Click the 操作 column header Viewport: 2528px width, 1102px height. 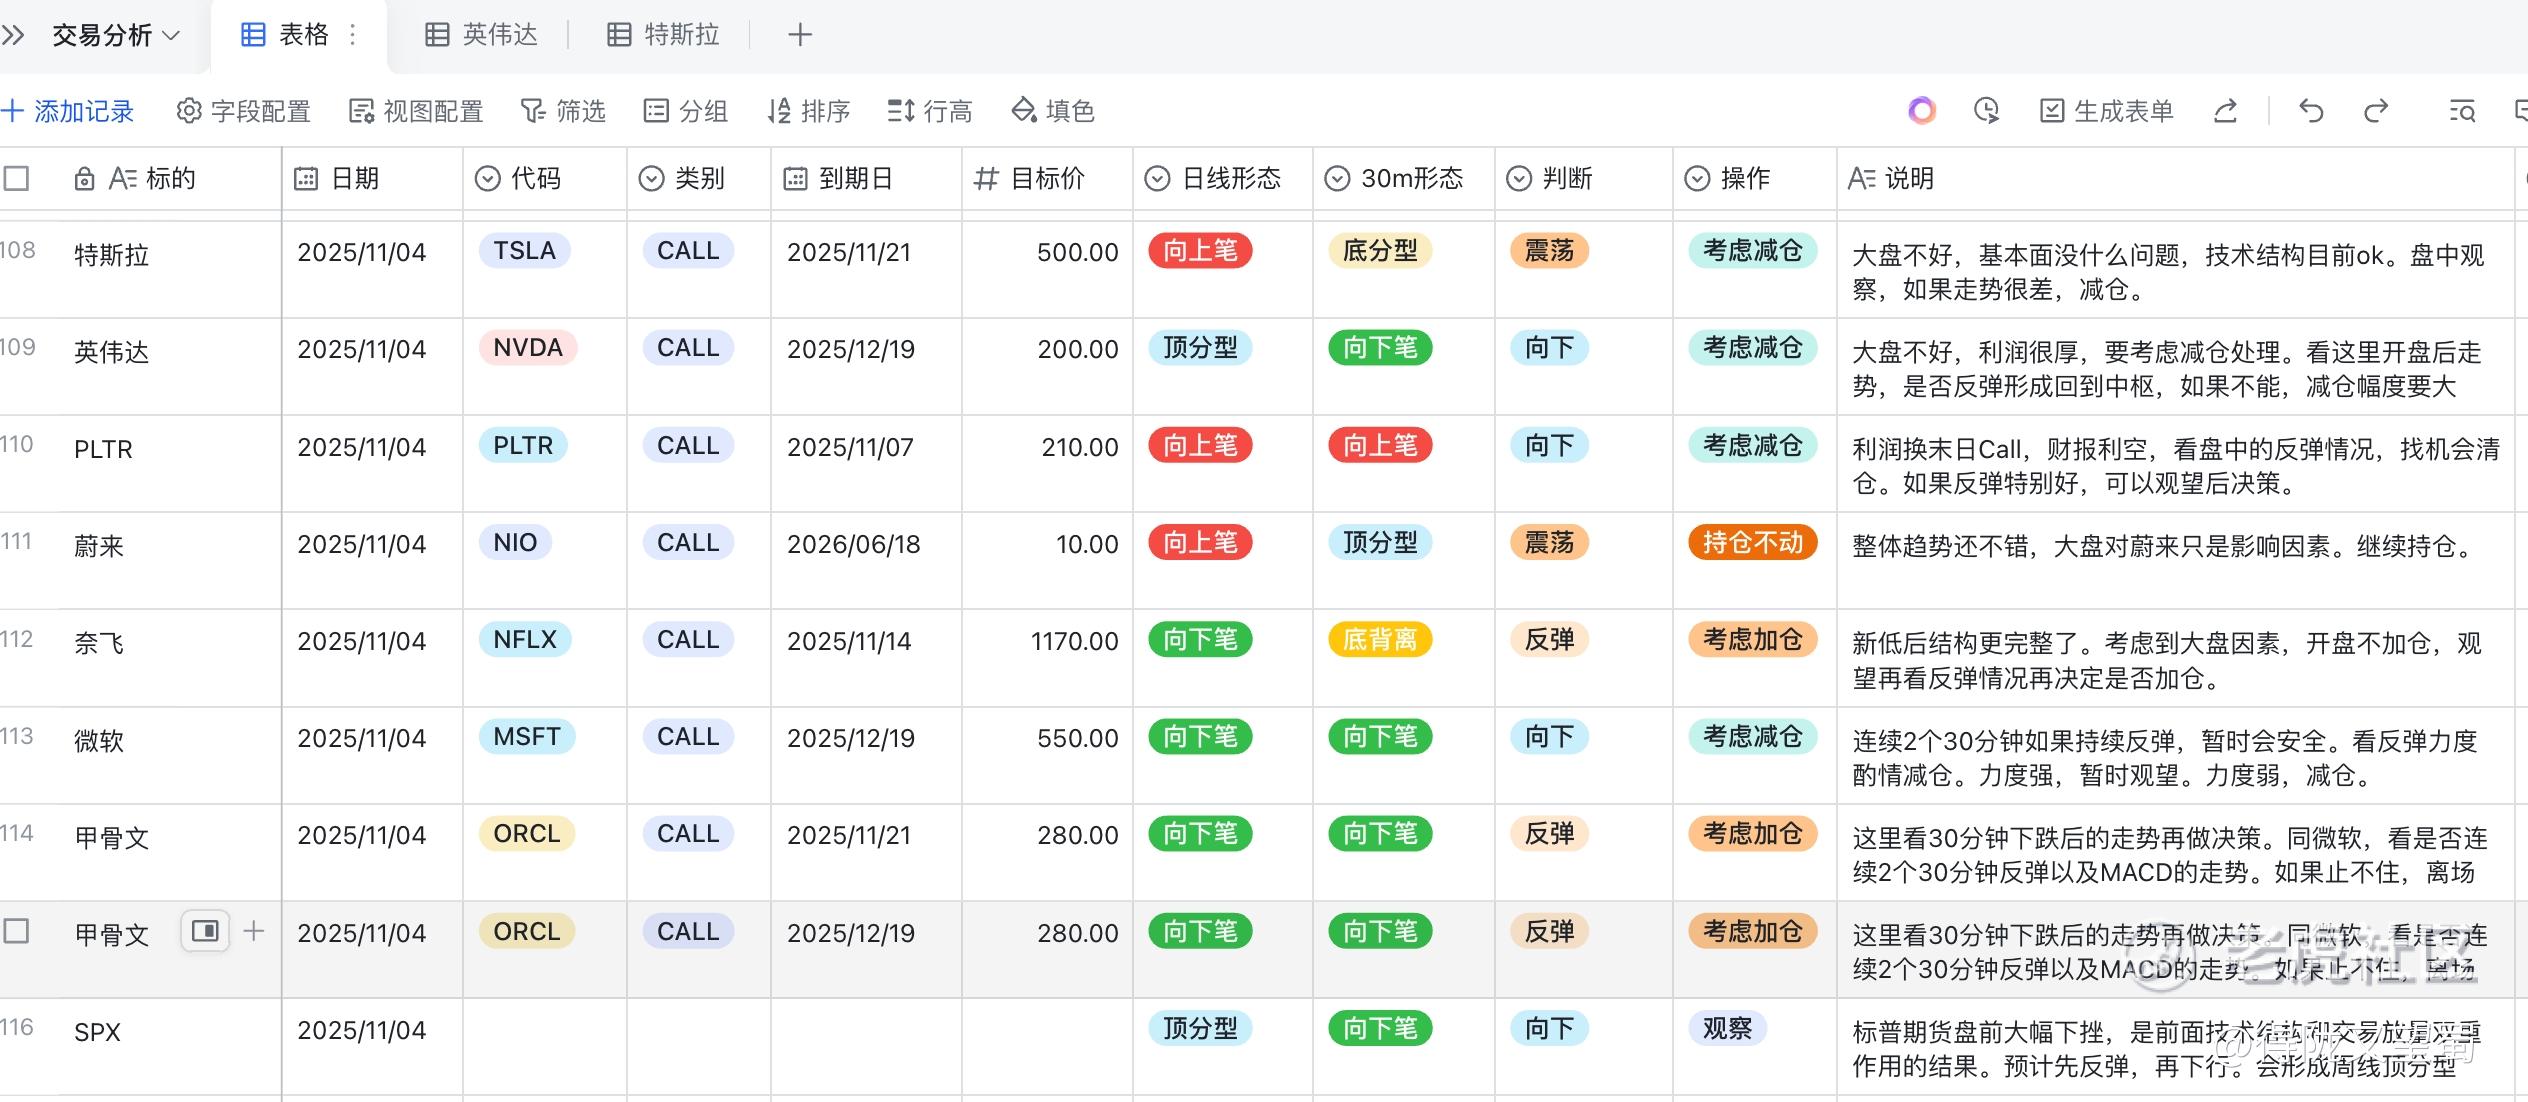click(1744, 179)
